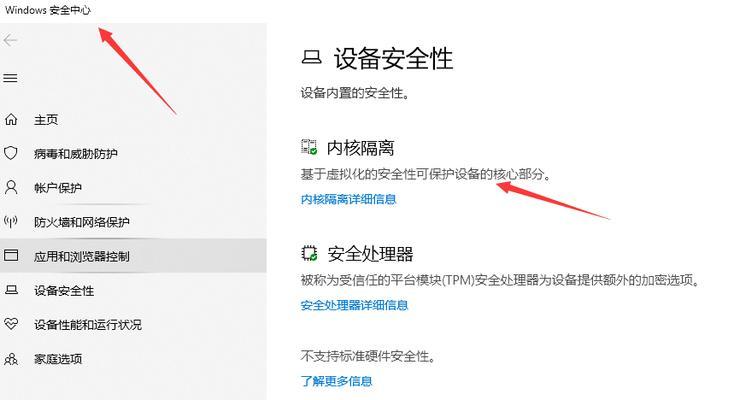Click the wireless icon for 防火墙和网络保护
The width and height of the screenshot is (734, 400).
(x=11, y=221)
